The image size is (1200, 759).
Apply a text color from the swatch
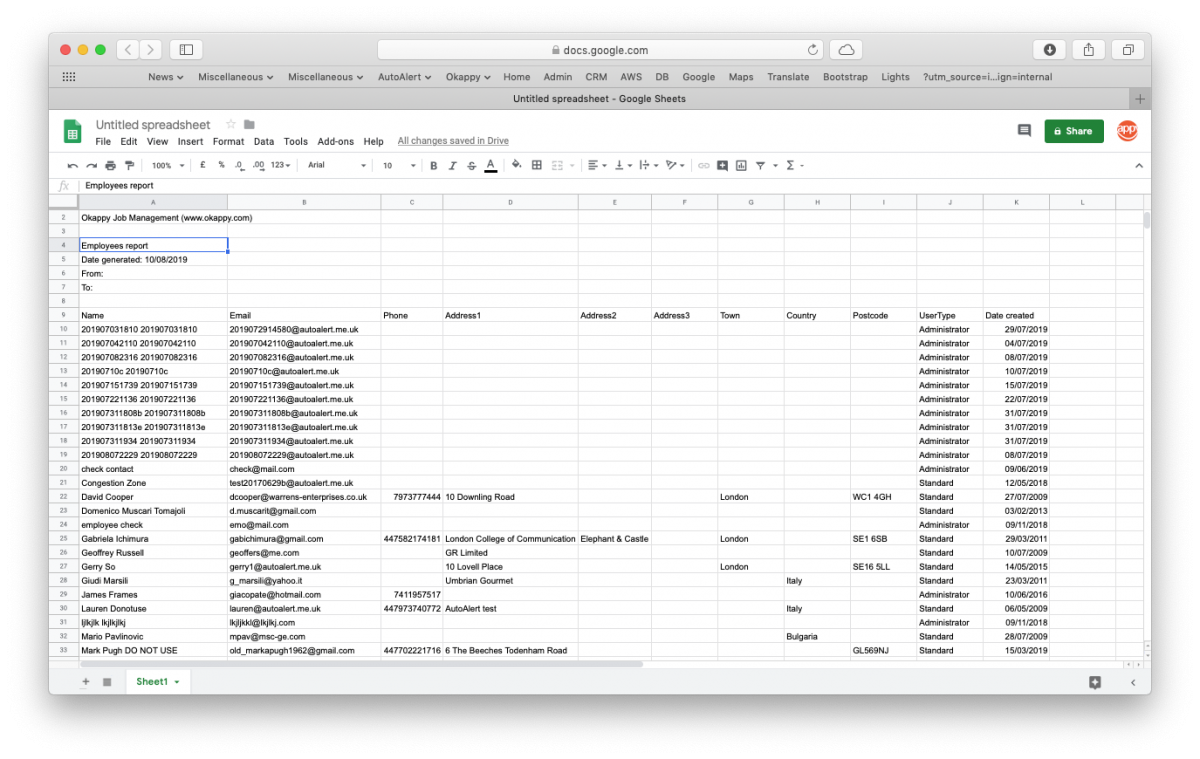point(490,165)
